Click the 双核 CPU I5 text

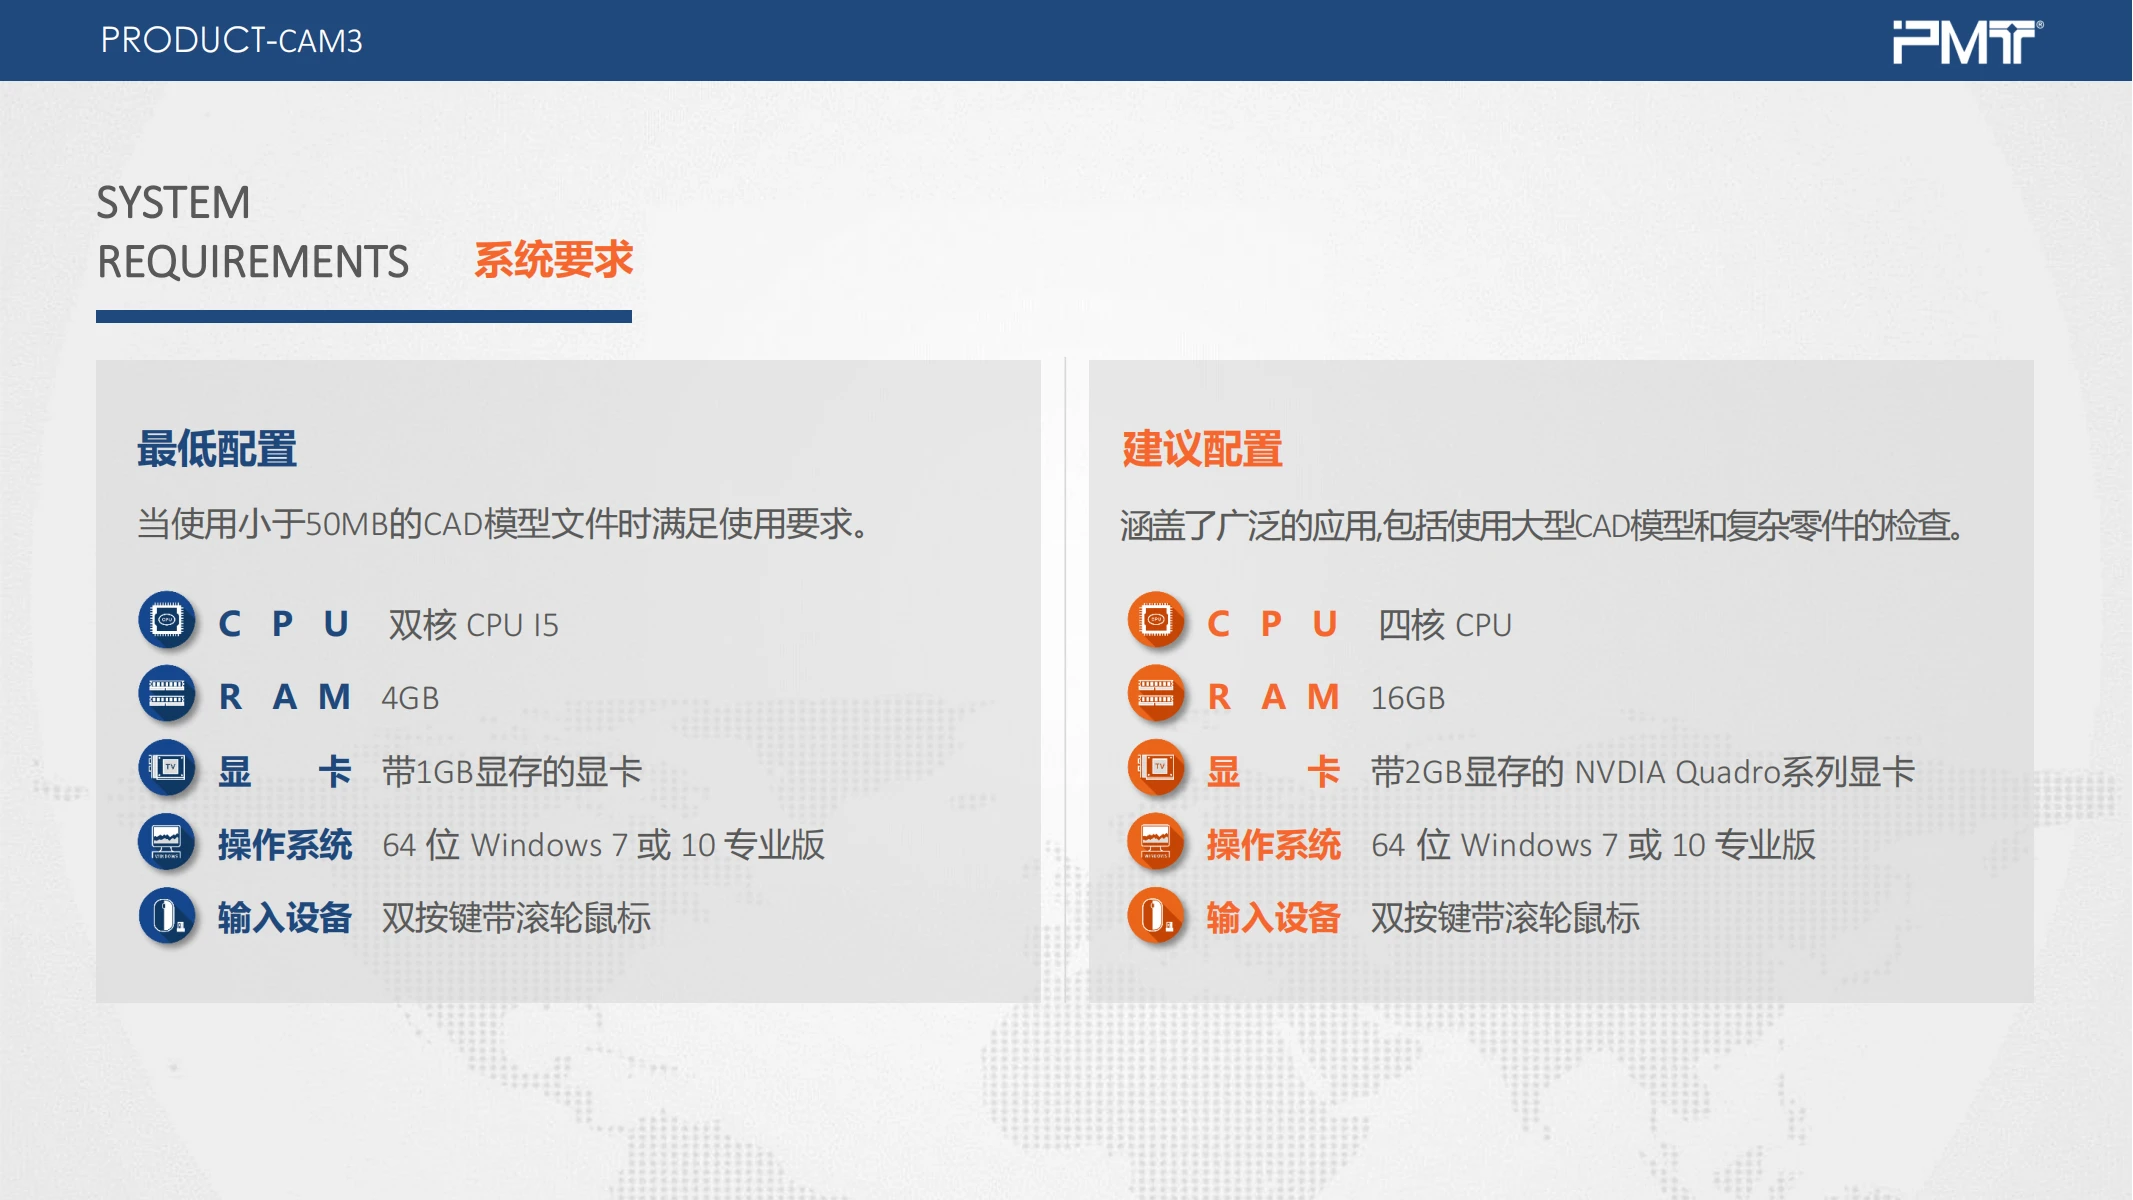473,625
